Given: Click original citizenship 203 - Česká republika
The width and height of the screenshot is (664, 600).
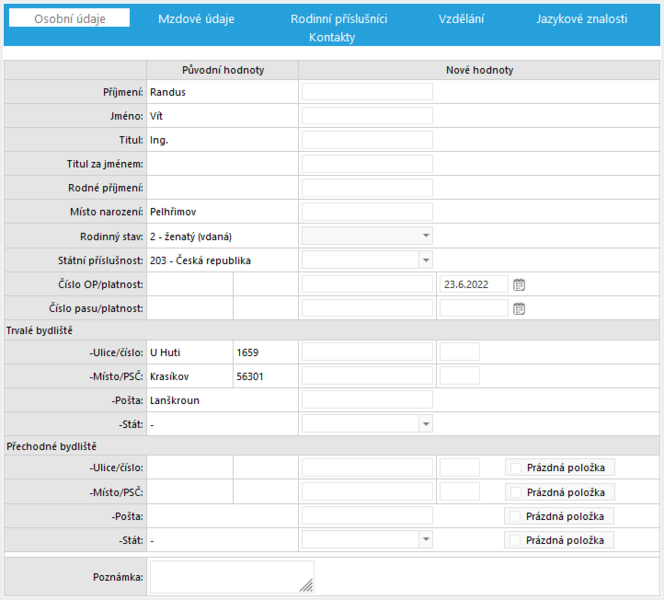Looking at the screenshot, I should click(200, 260).
